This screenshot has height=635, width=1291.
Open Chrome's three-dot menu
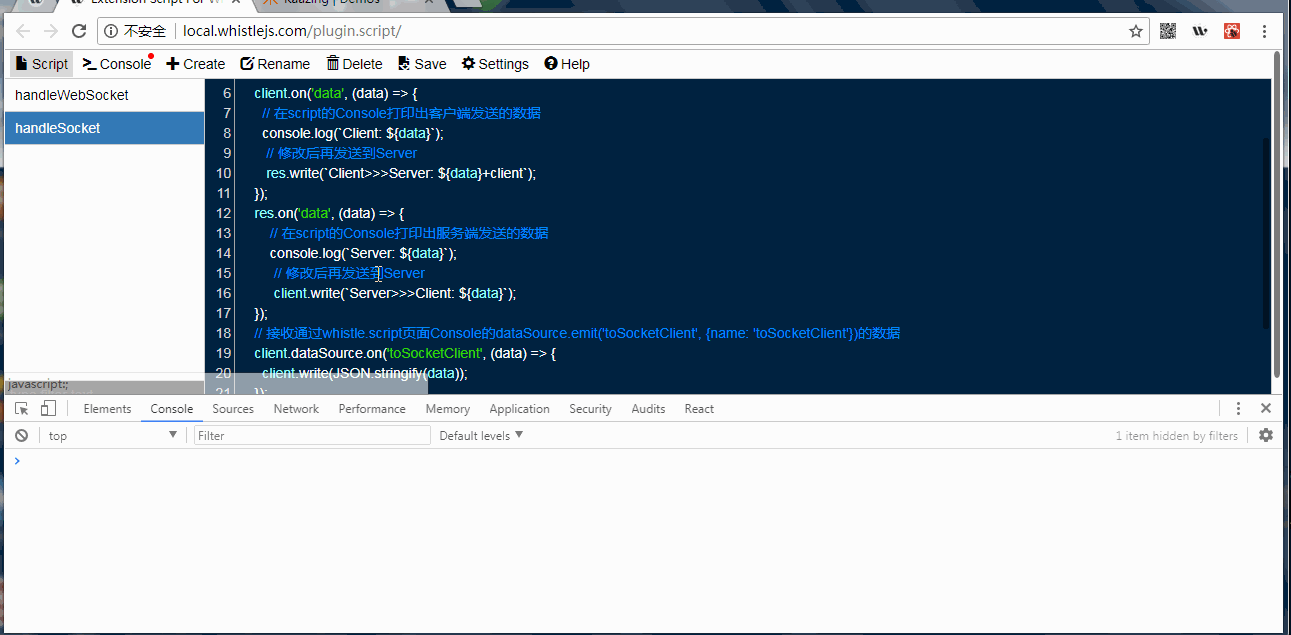(1266, 31)
